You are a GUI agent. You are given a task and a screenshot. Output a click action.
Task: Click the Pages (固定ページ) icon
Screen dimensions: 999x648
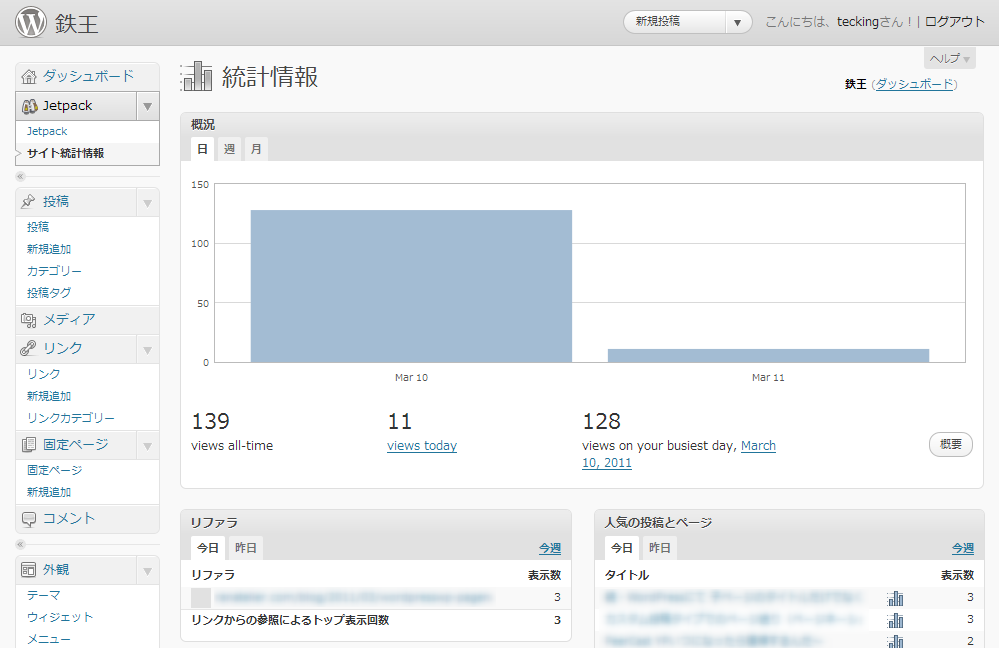point(29,445)
